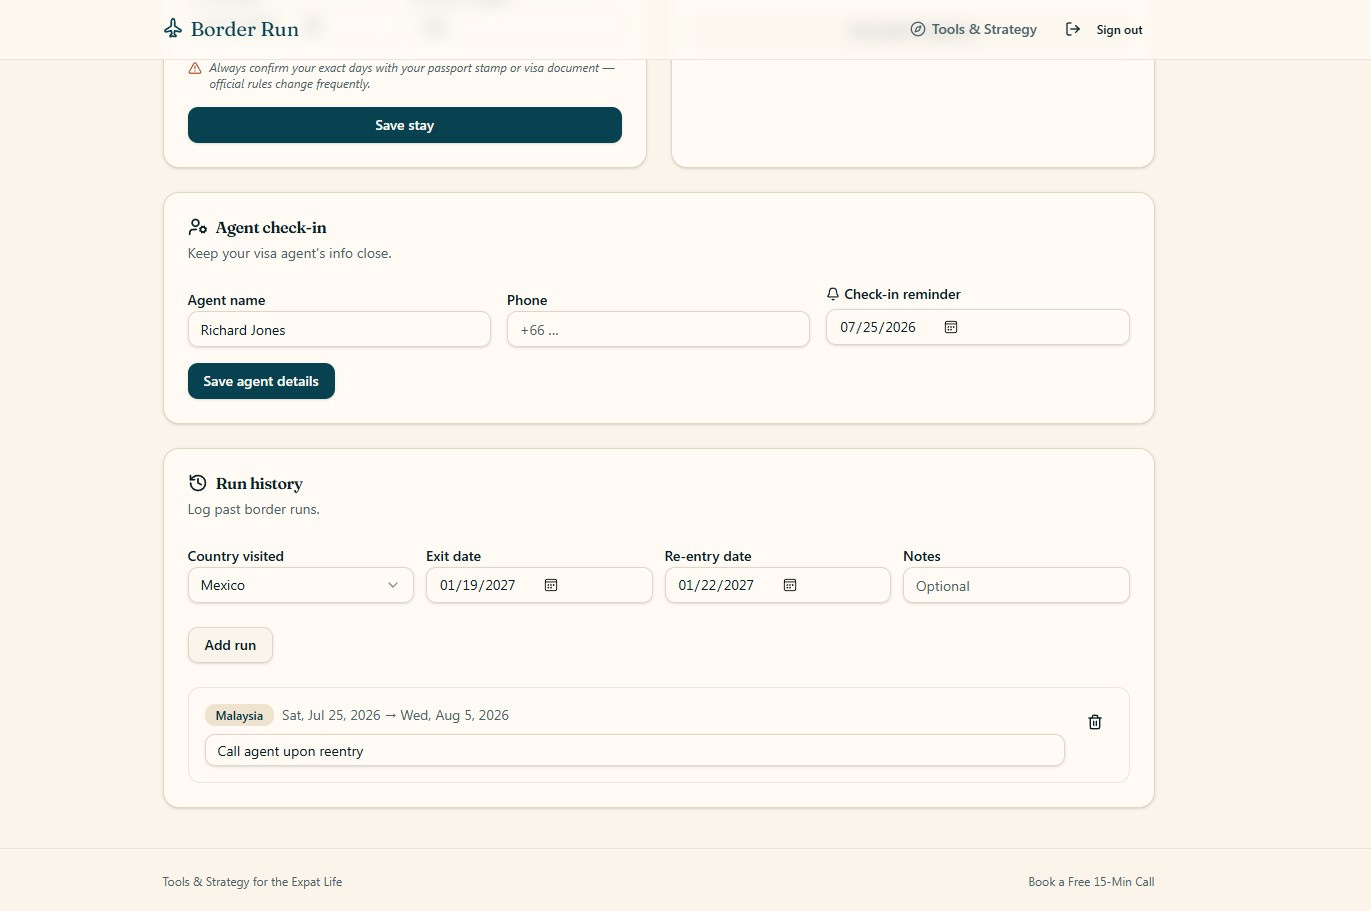The image size is (1371, 911).
Task: Click the bell icon next to Check-in reminder
Action: point(833,294)
